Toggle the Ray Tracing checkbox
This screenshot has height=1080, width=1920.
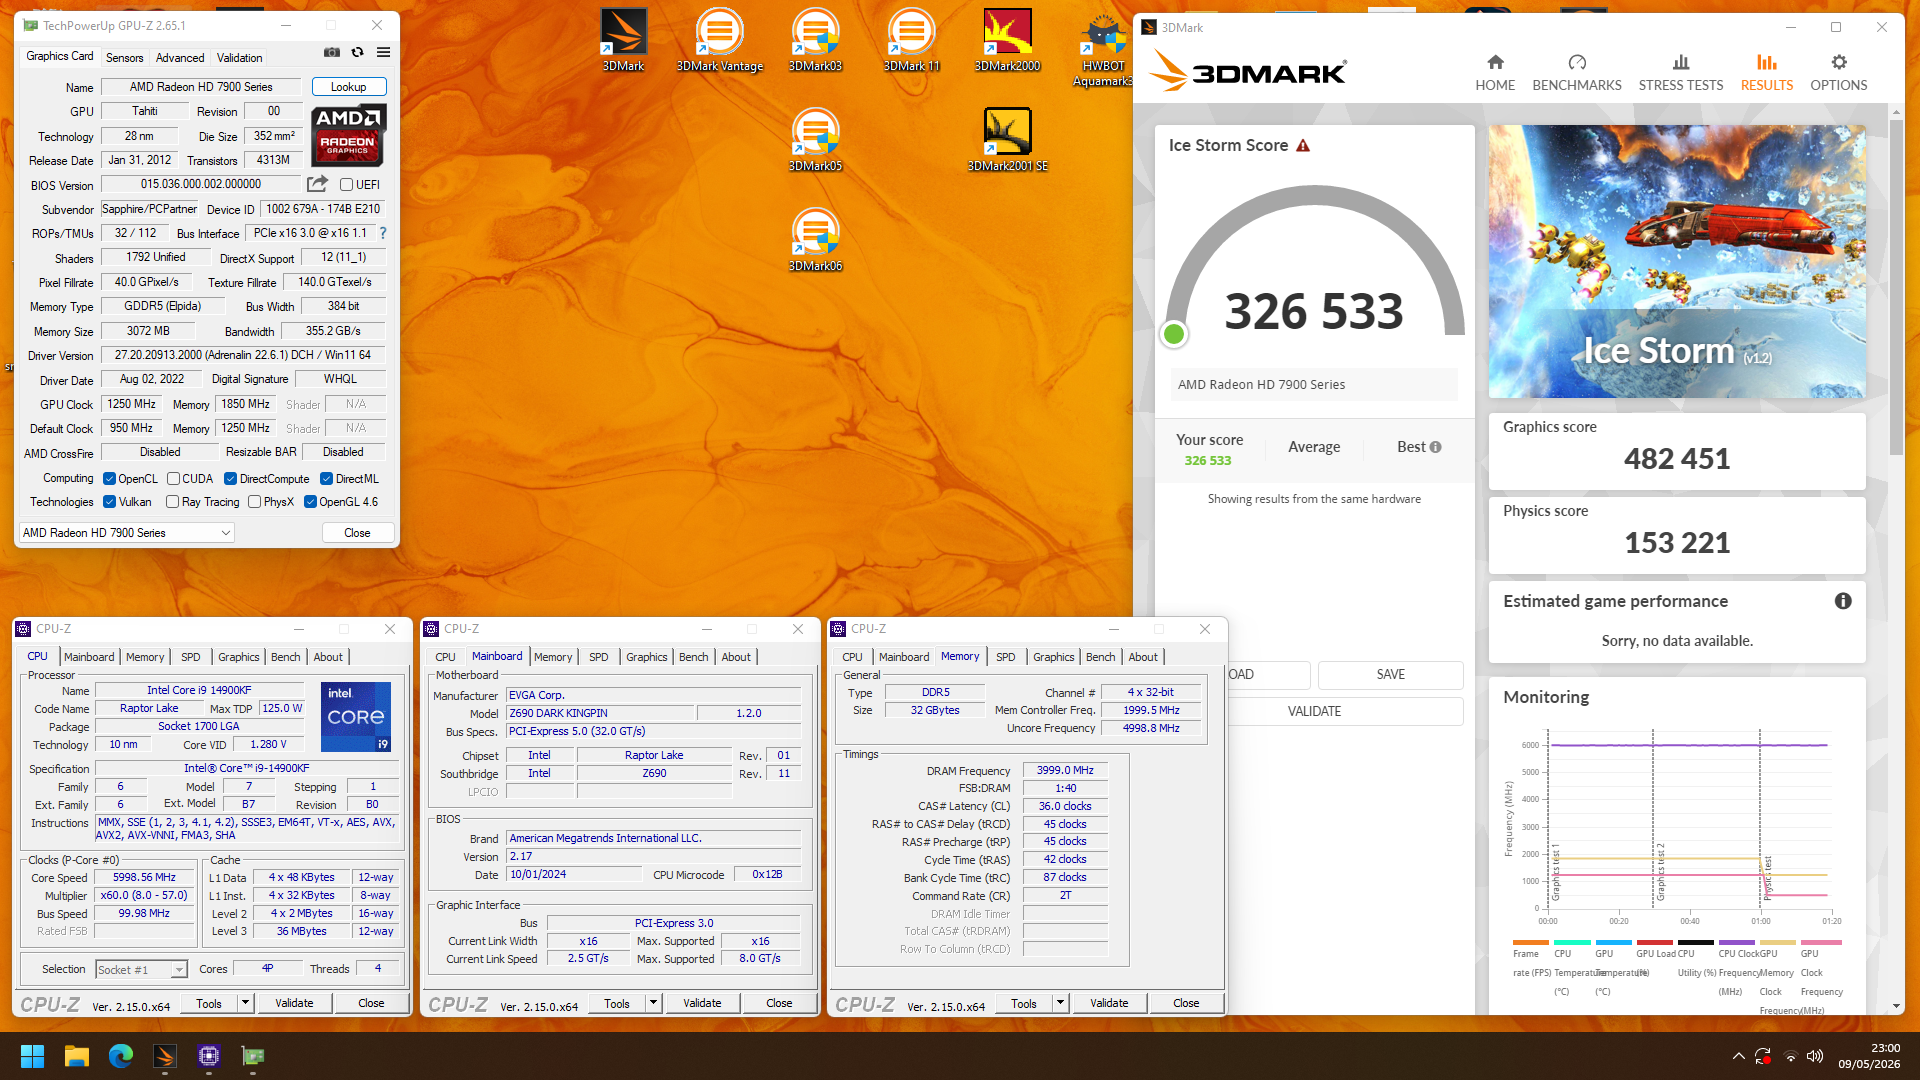[173, 502]
